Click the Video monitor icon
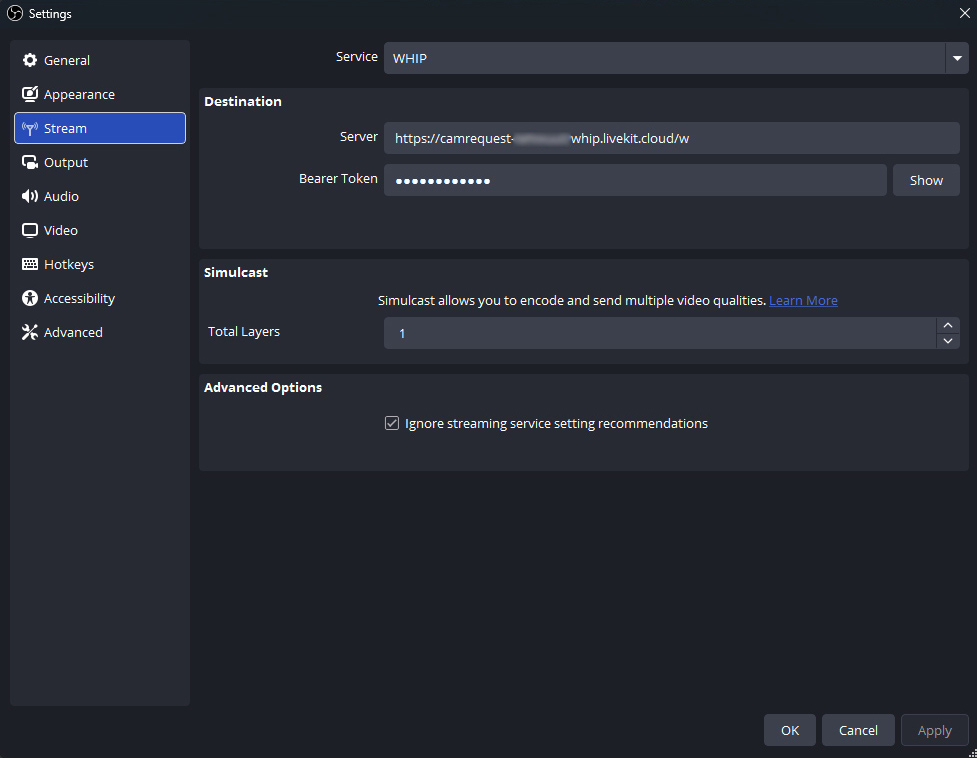 point(30,230)
